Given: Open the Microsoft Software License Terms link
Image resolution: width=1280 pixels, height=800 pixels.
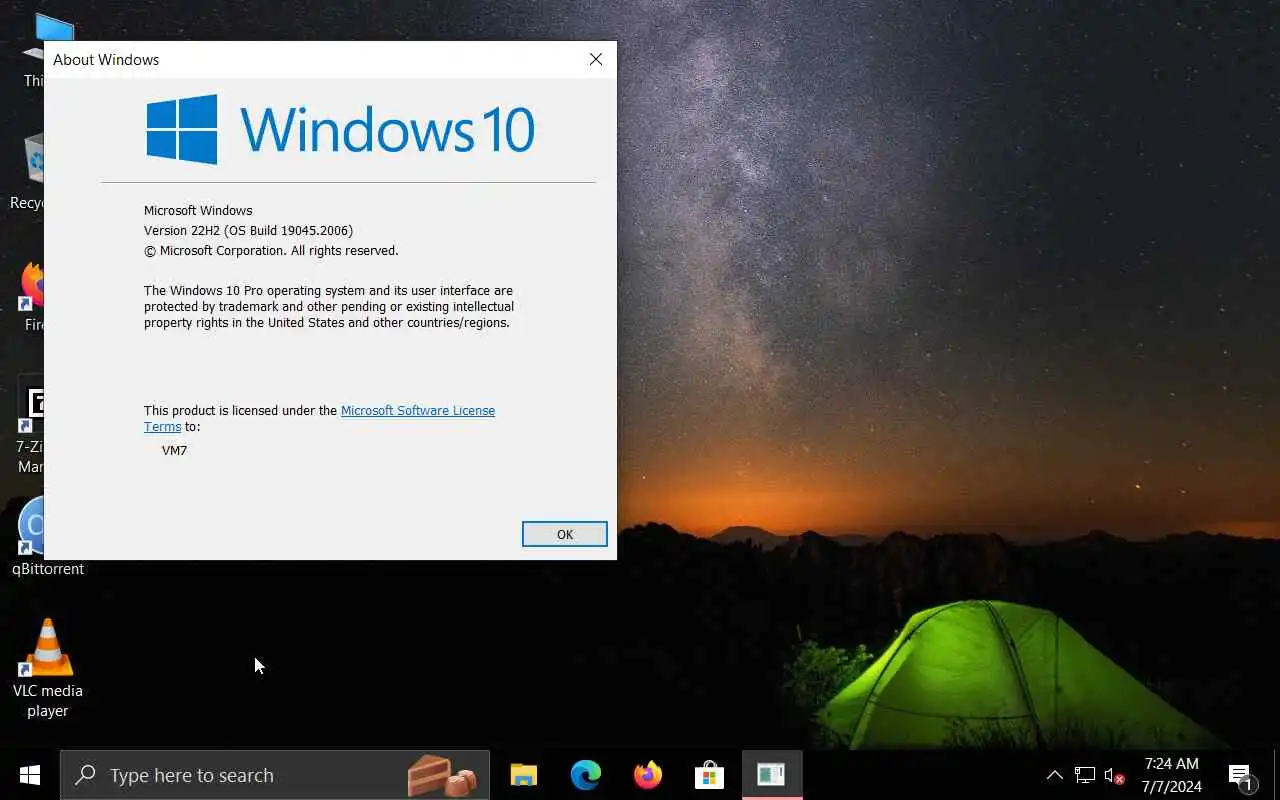Looking at the screenshot, I should point(418,411).
